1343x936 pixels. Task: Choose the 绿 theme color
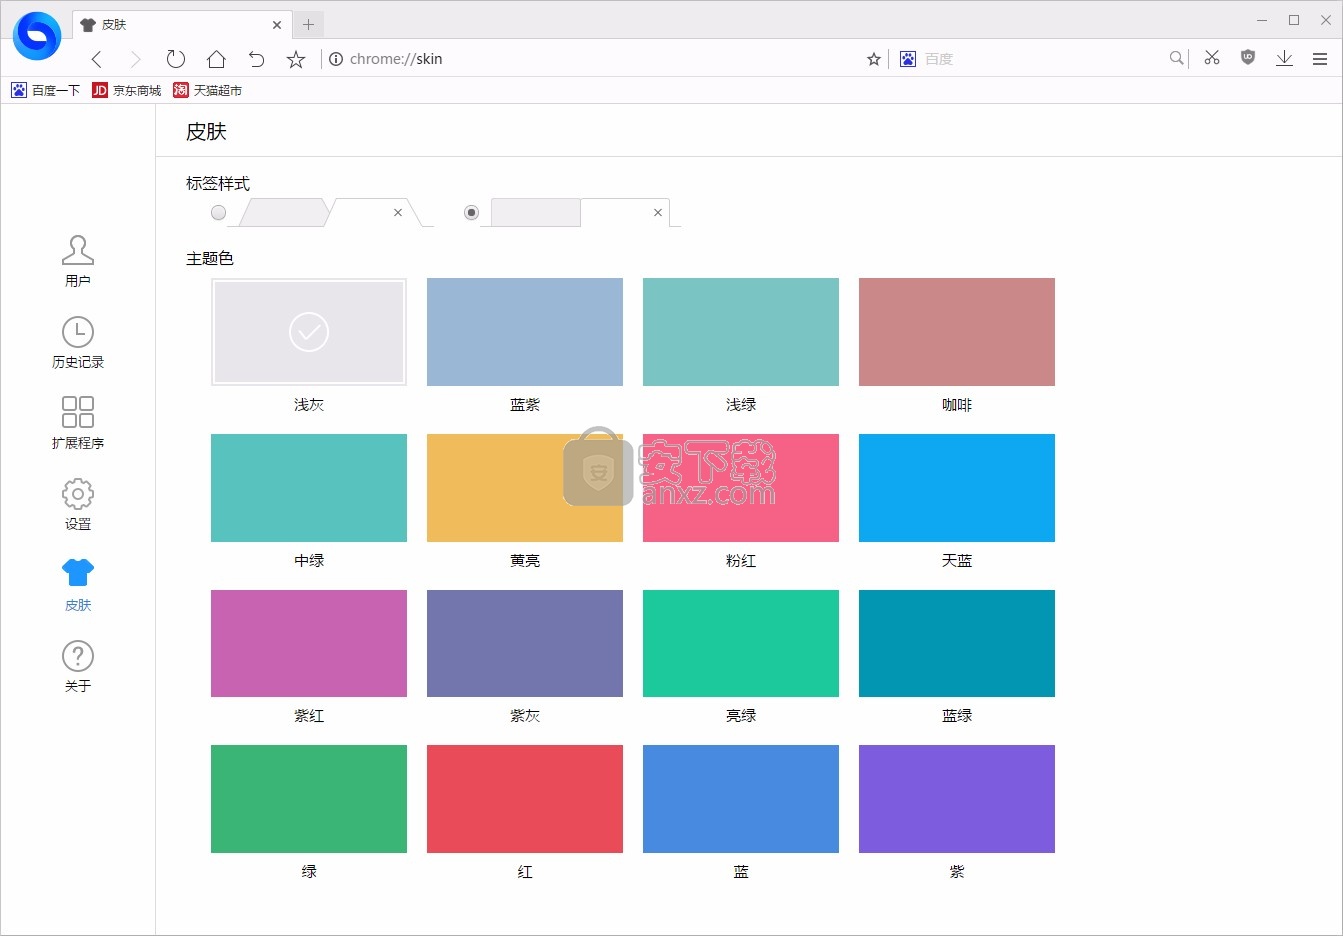(x=309, y=799)
